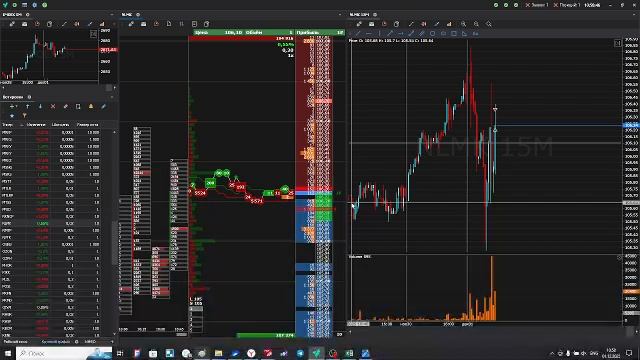
Task: Click the yellow bell alert icon in watchlist toolbar
Action: click(x=91, y=107)
